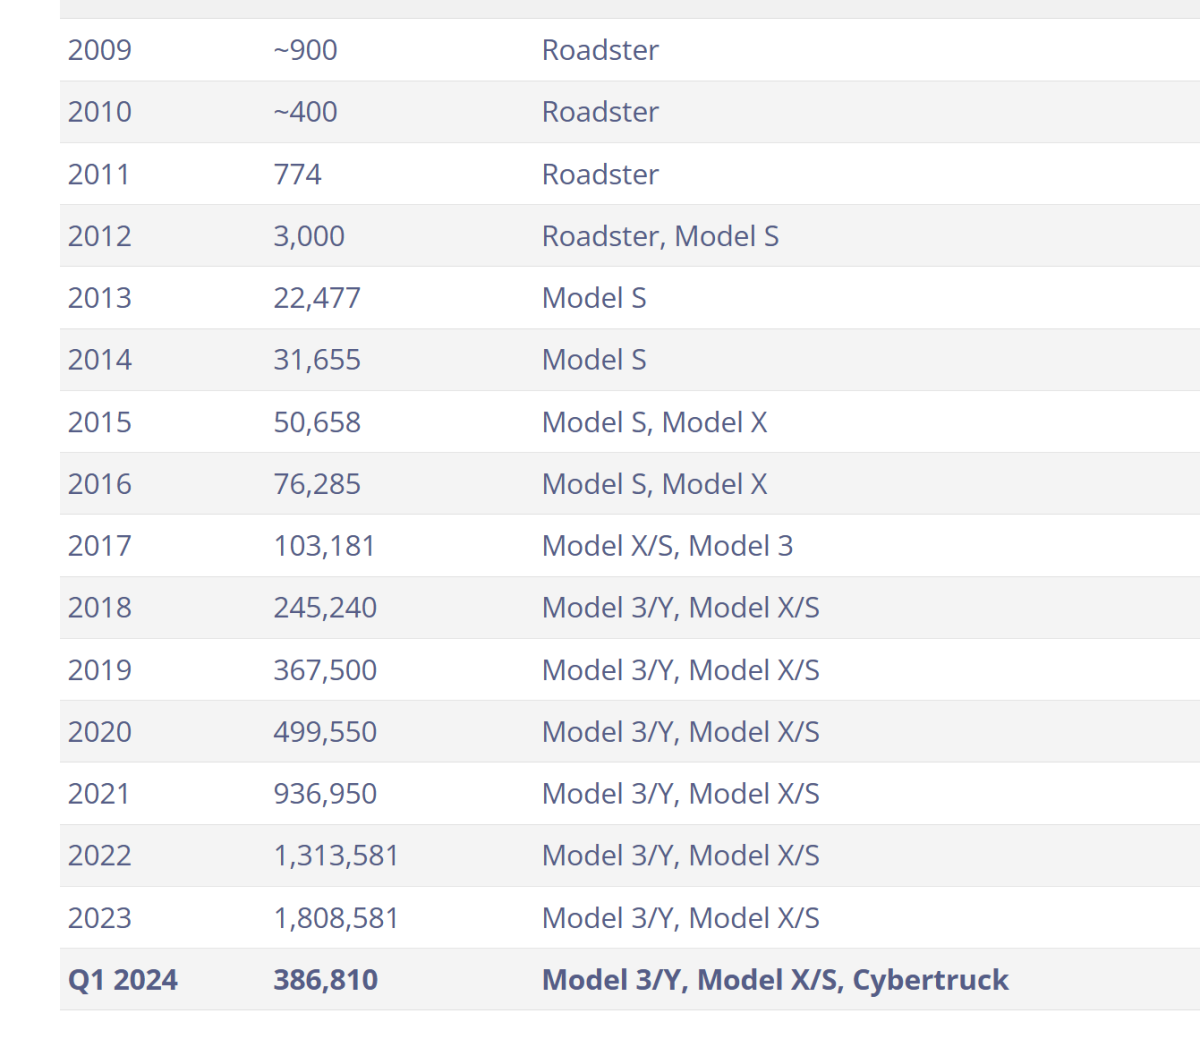Select the 936,950 value for 2021
Image resolution: width=1200 pixels, height=1039 pixels.
coord(325,794)
